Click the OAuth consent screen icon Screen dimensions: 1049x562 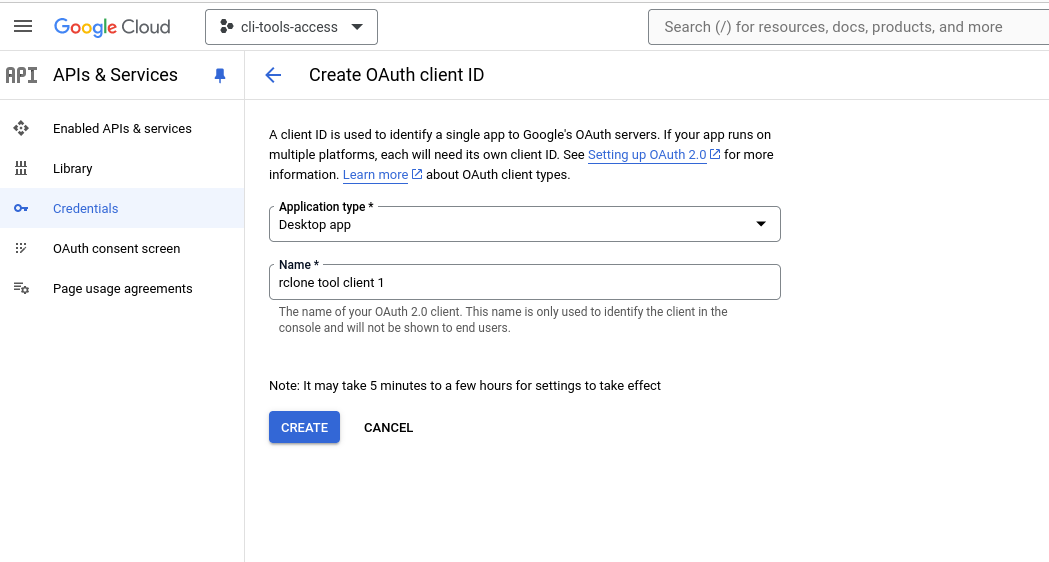tap(21, 249)
